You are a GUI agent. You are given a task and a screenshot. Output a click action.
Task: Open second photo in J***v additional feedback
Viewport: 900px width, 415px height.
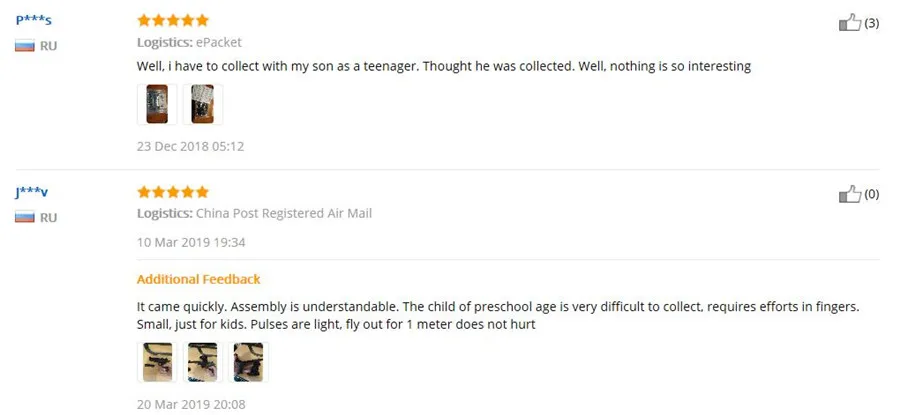point(203,362)
